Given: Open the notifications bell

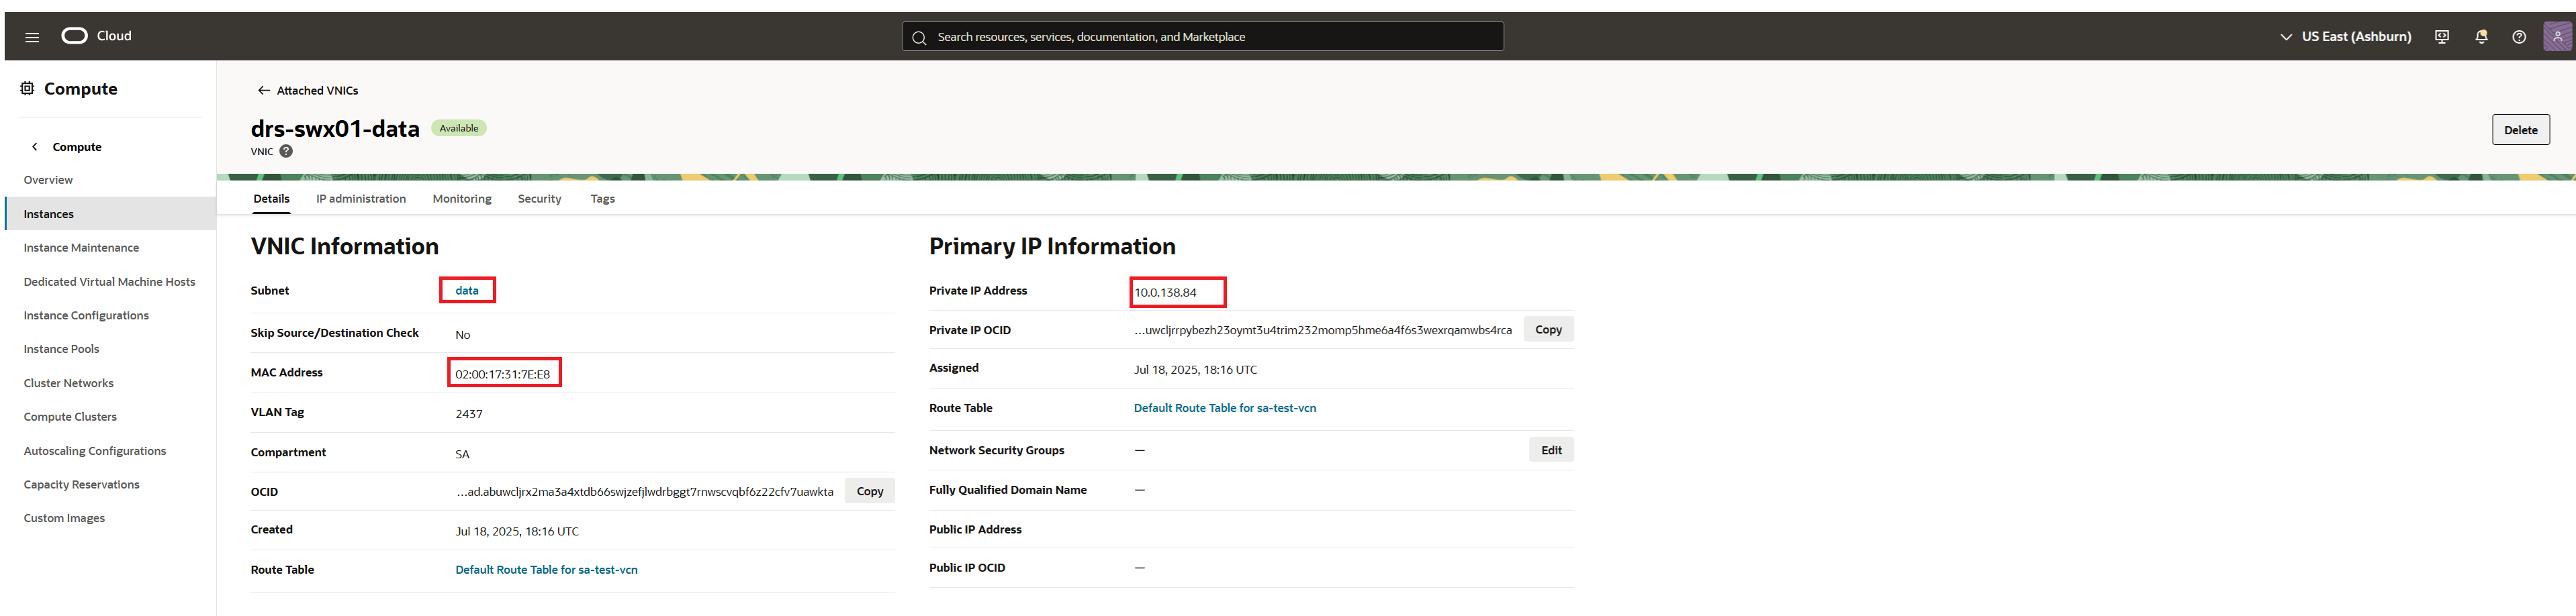Looking at the screenshot, I should pos(2481,36).
